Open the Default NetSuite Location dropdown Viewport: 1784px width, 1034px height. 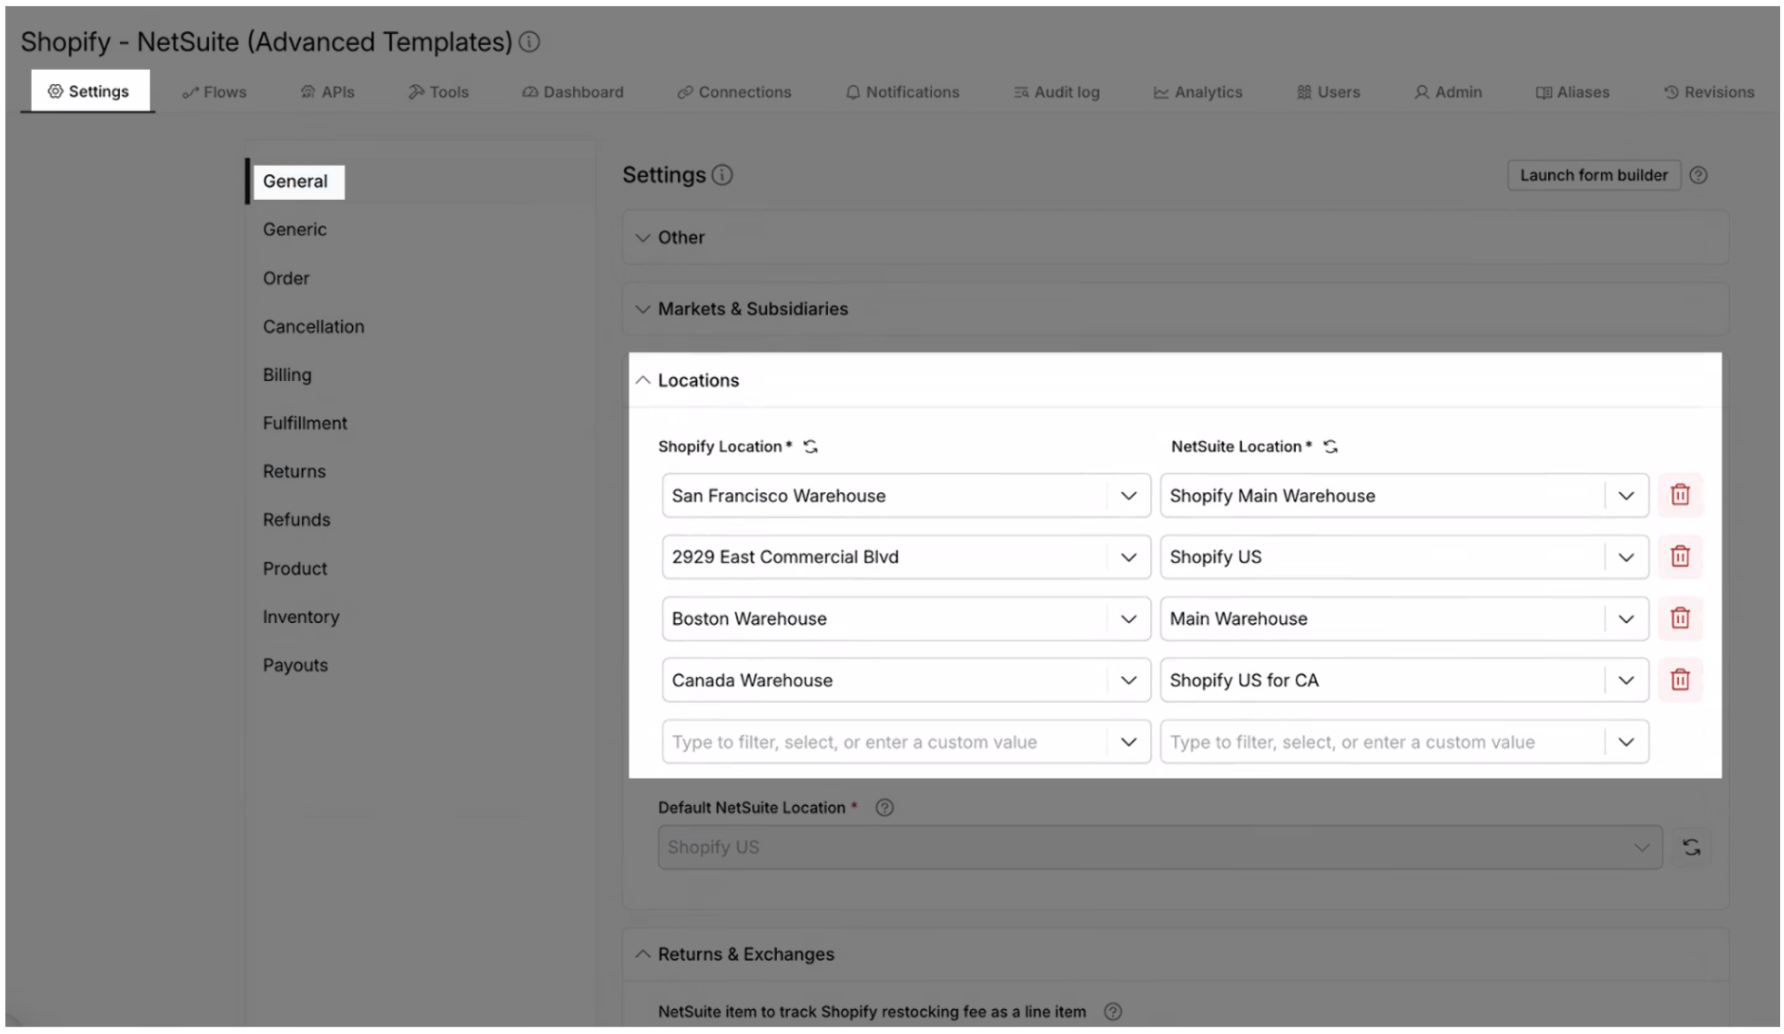point(1160,848)
